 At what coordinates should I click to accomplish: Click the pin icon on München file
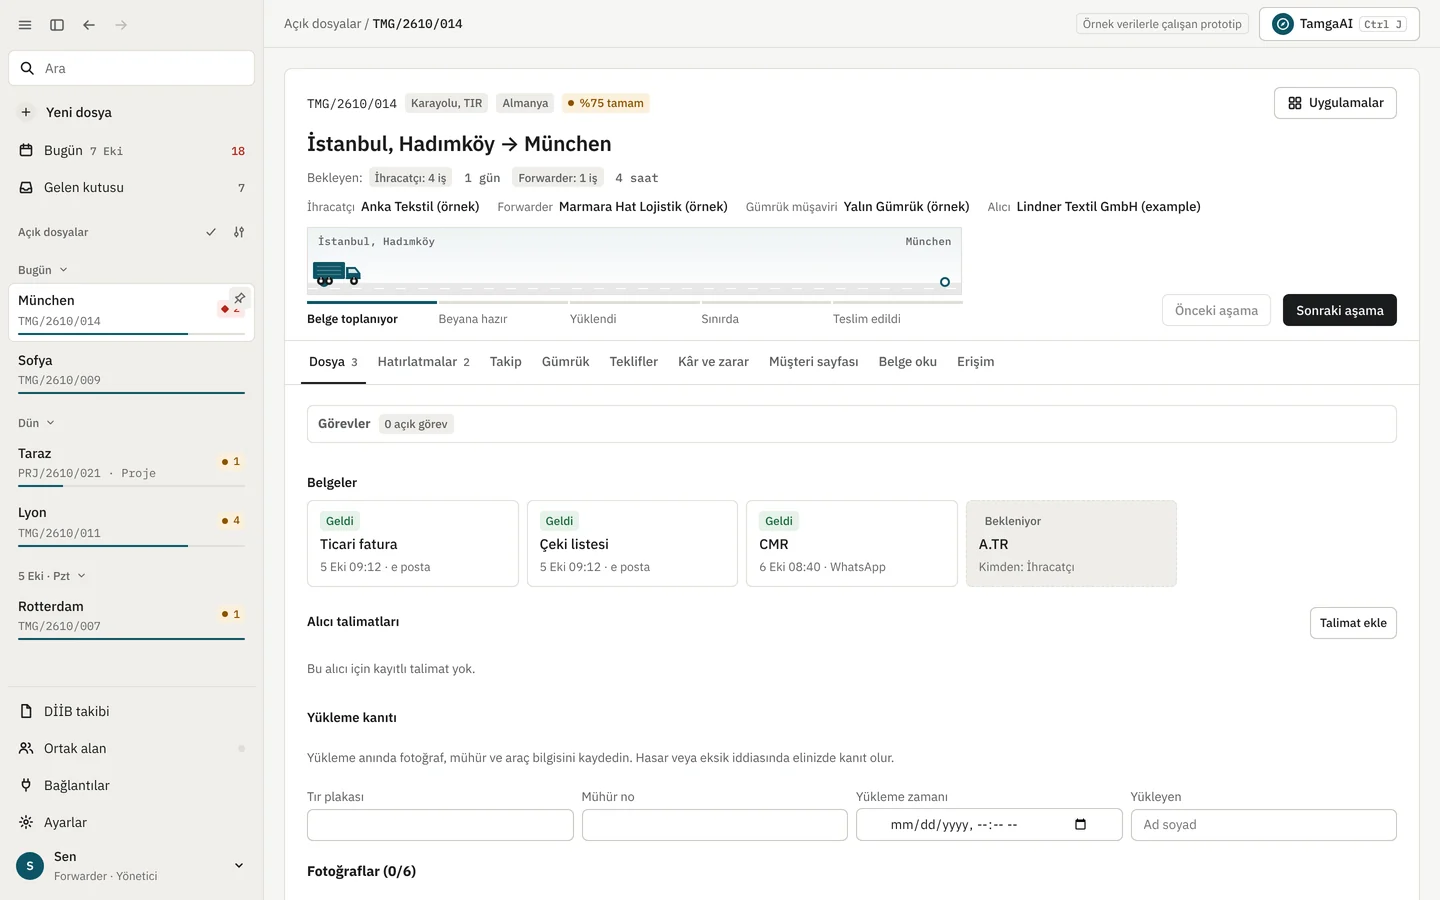pos(239,298)
